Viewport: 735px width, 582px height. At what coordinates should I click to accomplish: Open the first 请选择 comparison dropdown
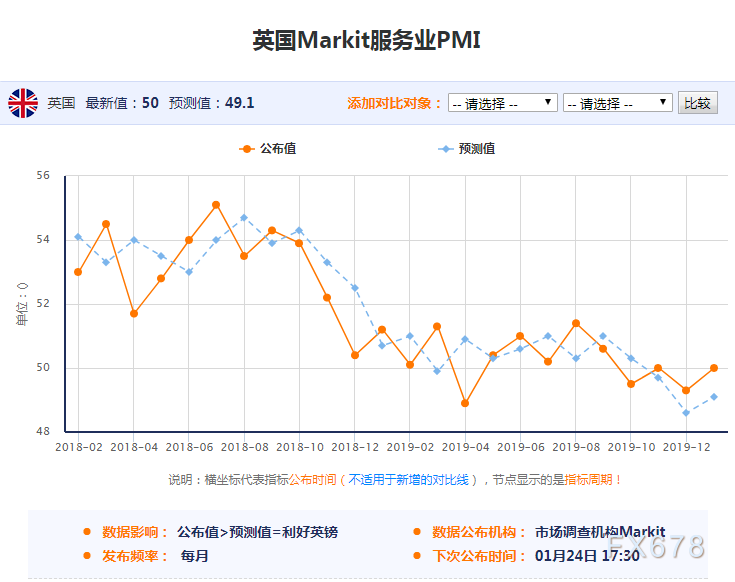pyautogui.click(x=502, y=103)
